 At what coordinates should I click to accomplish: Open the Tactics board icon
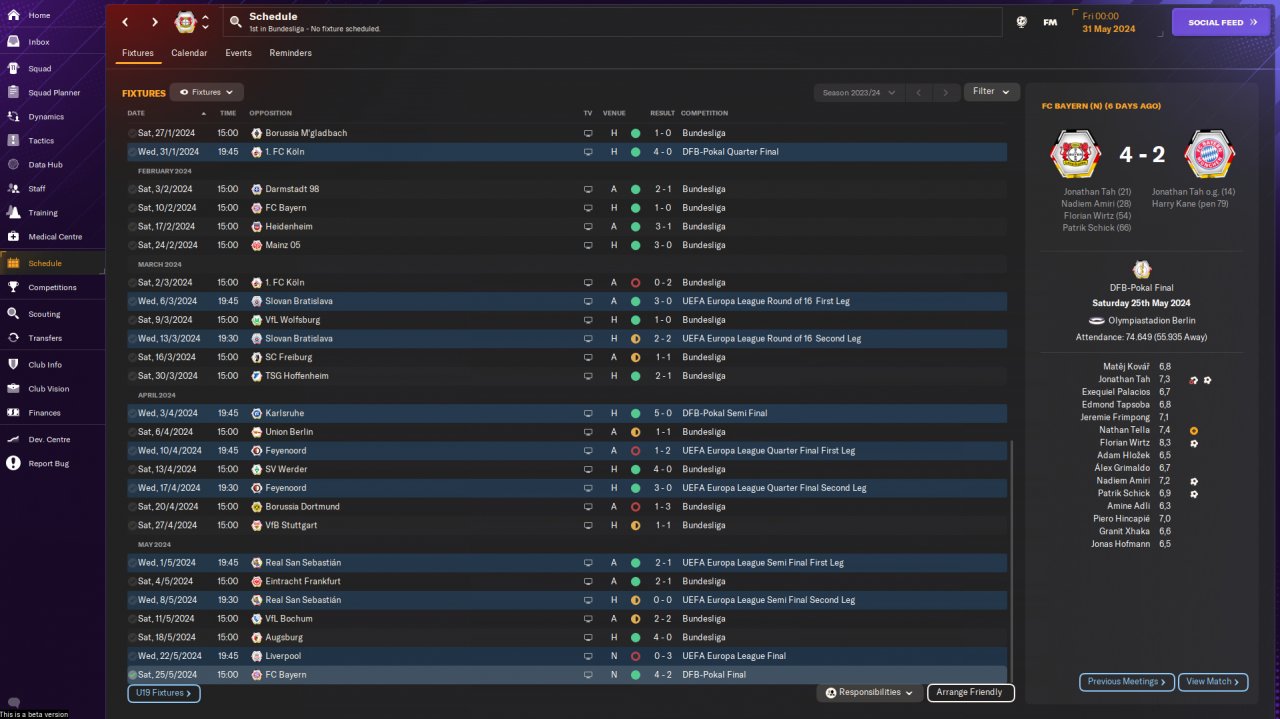tap(13, 140)
